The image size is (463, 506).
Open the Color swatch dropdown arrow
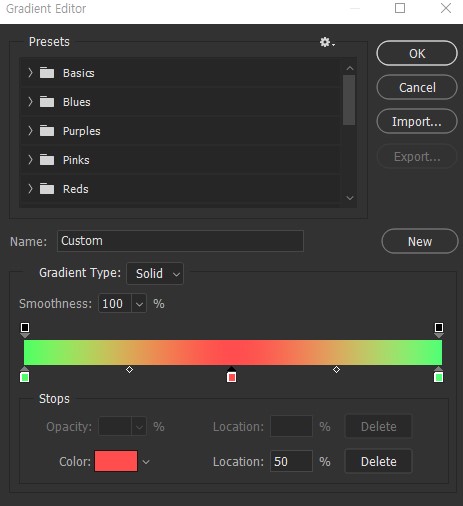coord(146,462)
